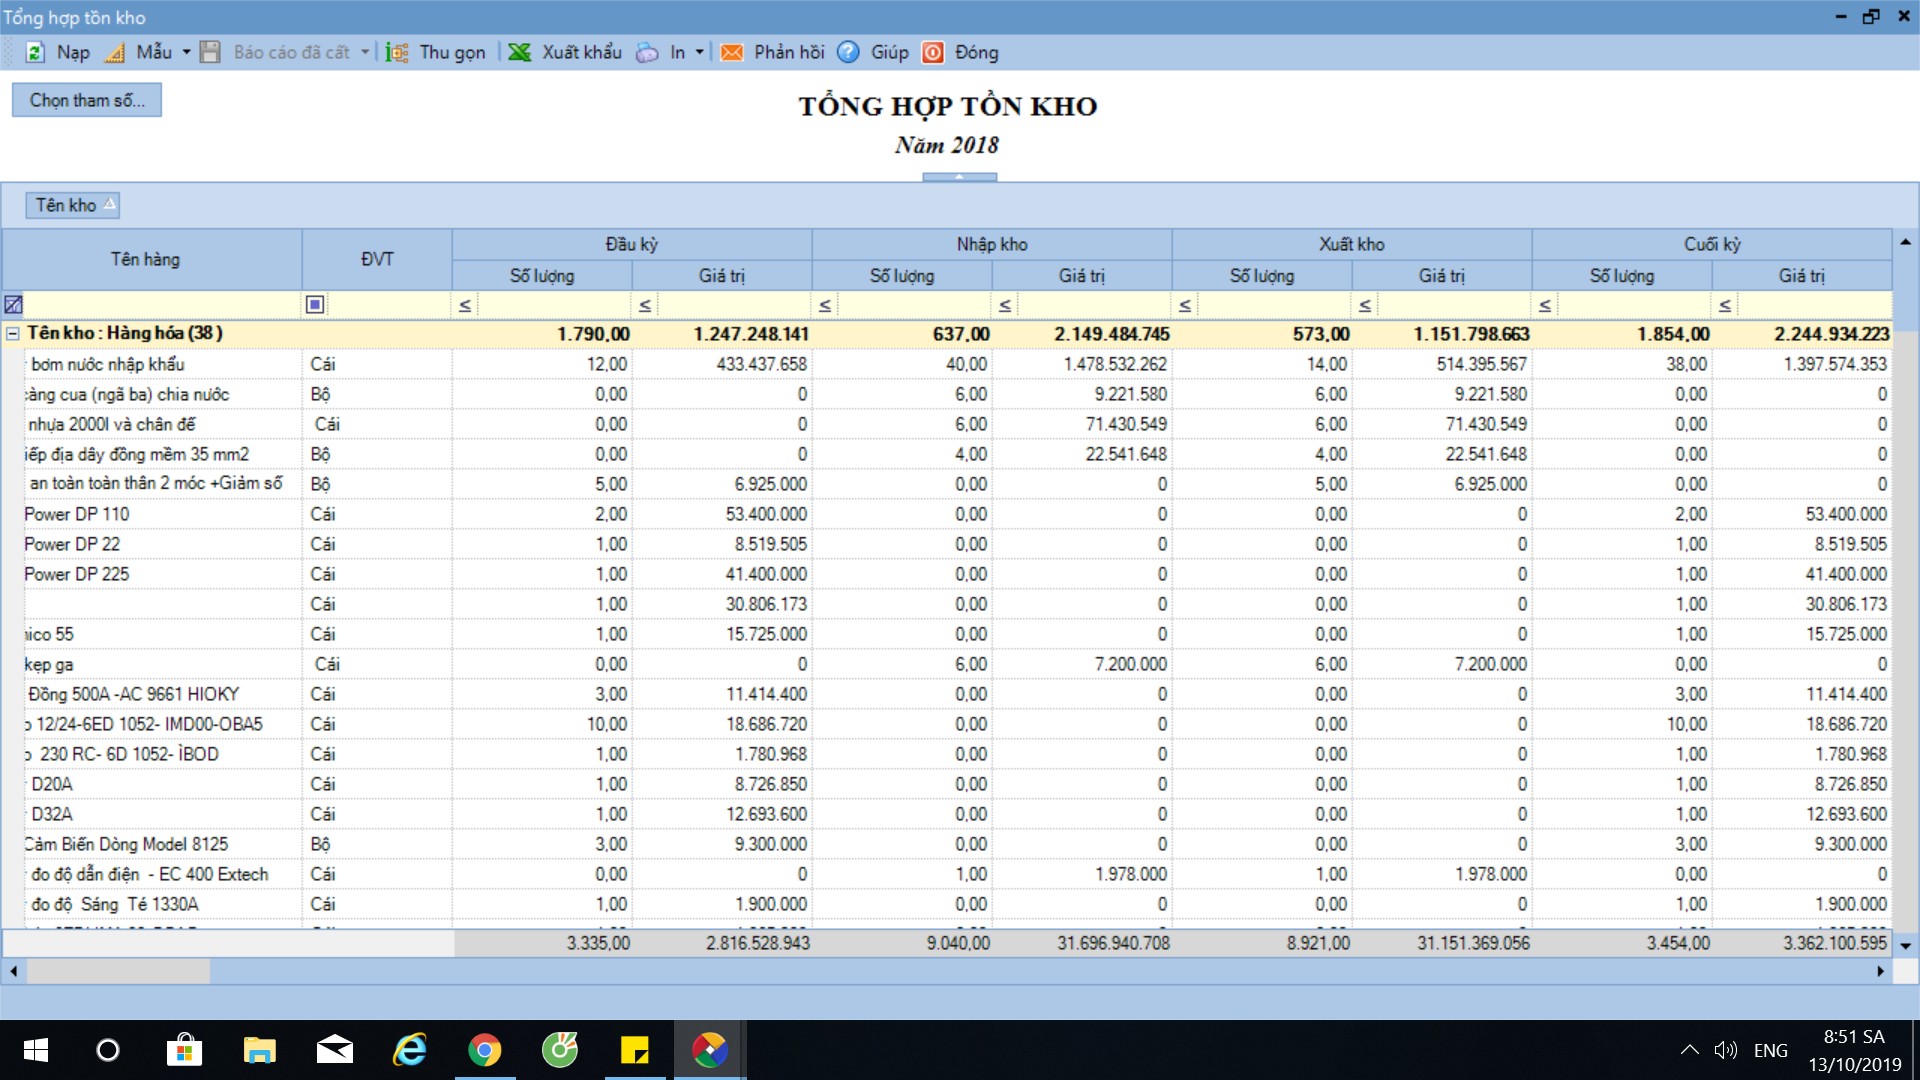Open the Mail app from taskbar
1920x1080 pixels.
(335, 1050)
